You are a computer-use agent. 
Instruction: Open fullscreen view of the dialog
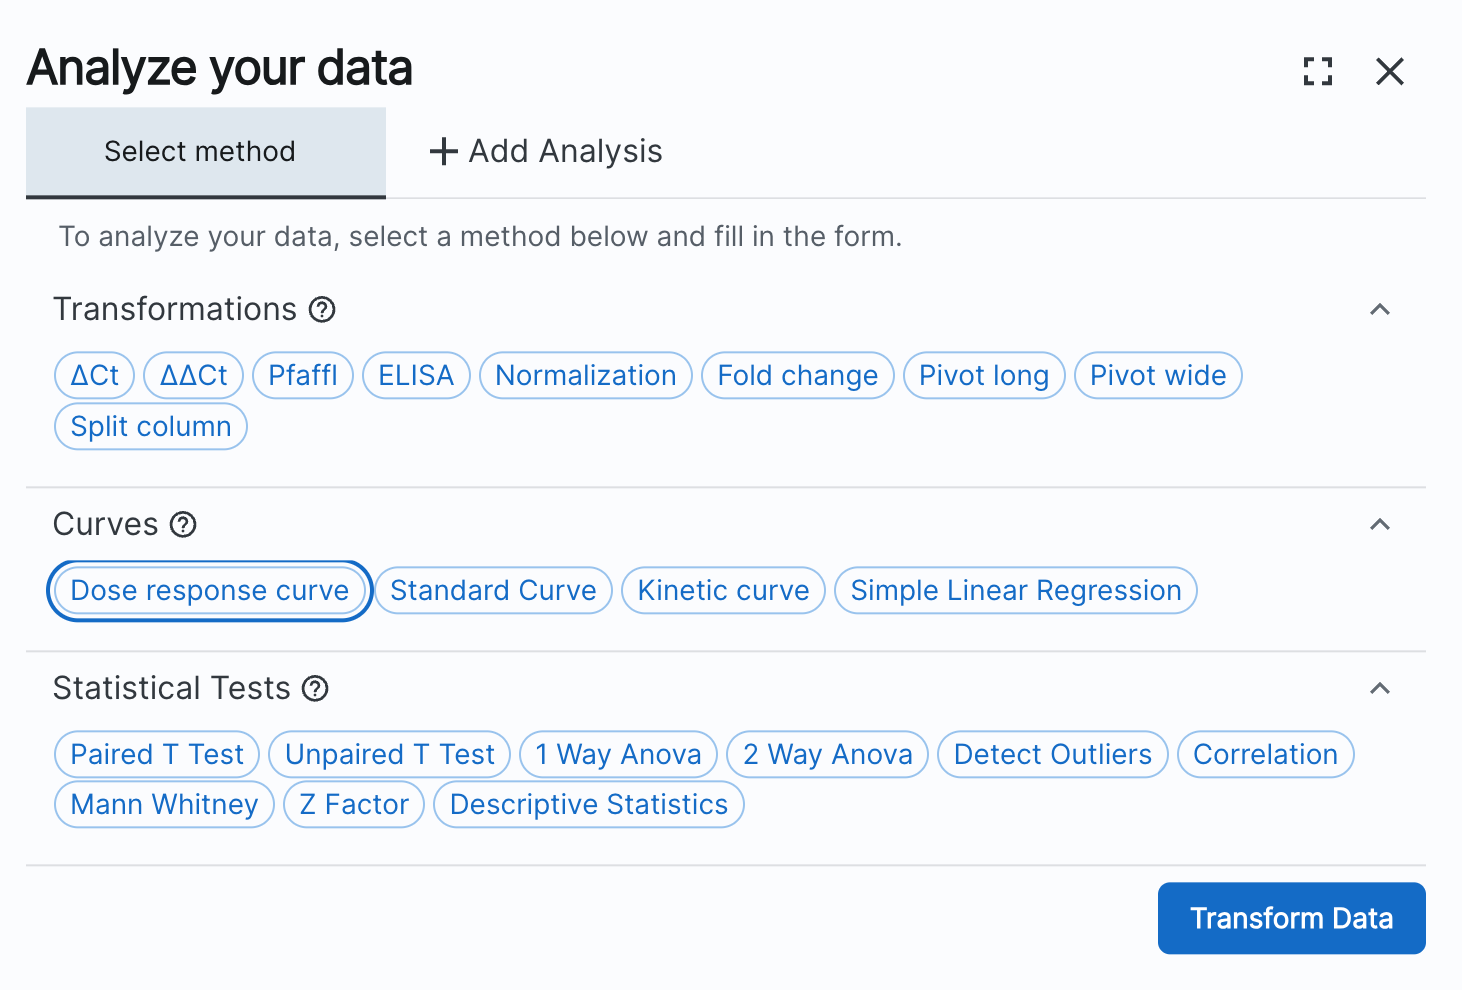point(1318,71)
